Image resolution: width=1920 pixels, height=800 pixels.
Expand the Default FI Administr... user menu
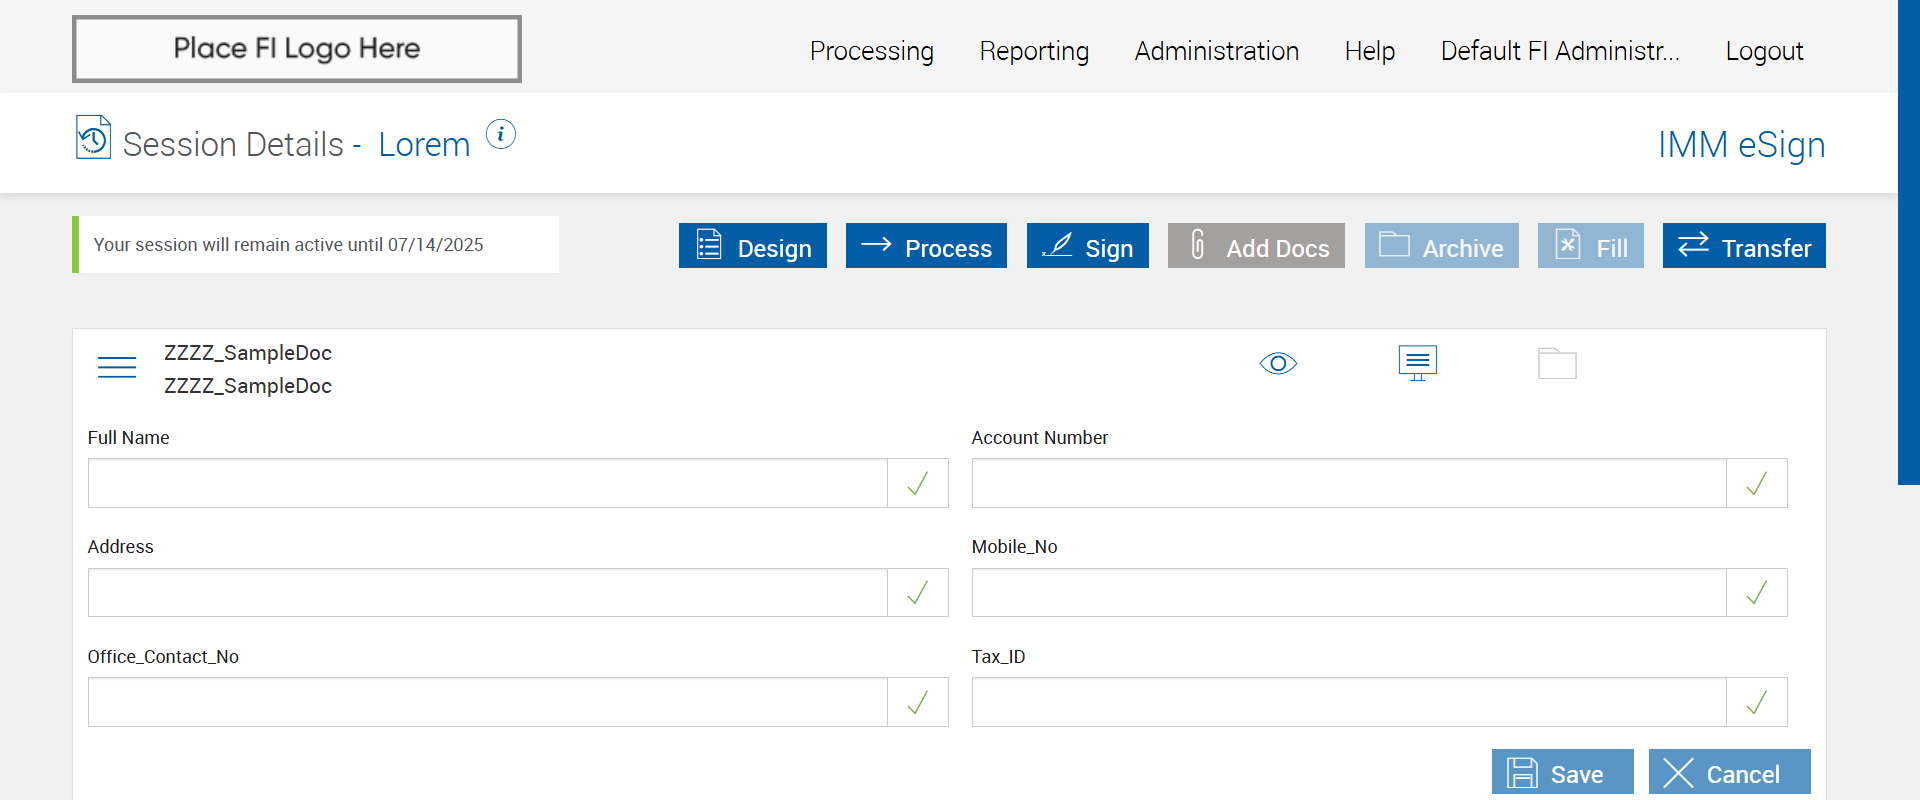coord(1560,51)
